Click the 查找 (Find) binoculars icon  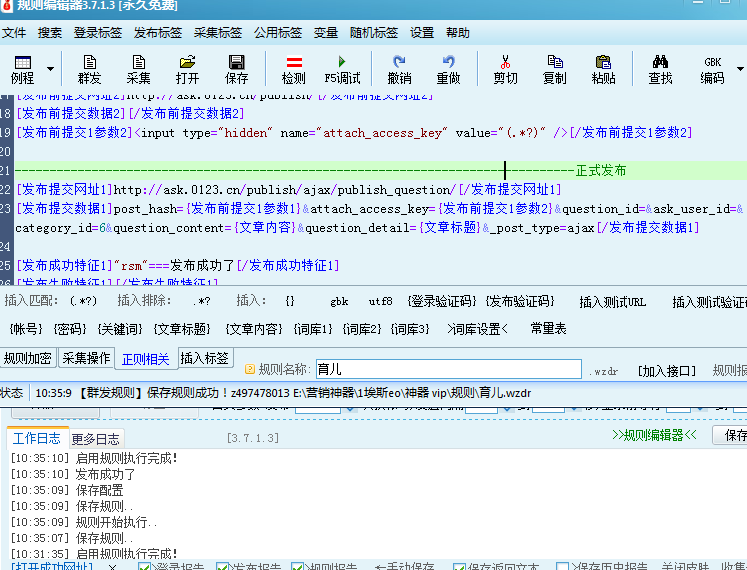(x=660, y=69)
